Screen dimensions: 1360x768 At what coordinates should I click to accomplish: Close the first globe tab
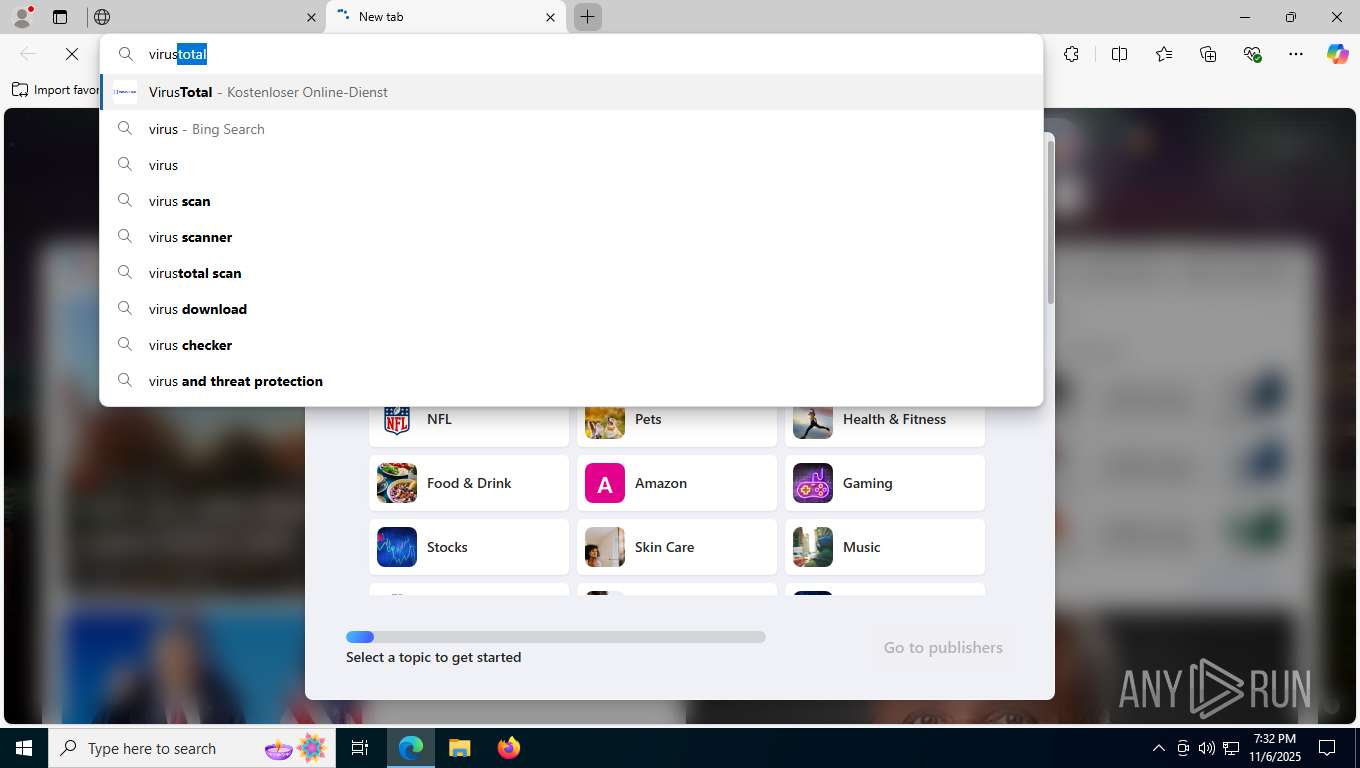click(x=311, y=17)
